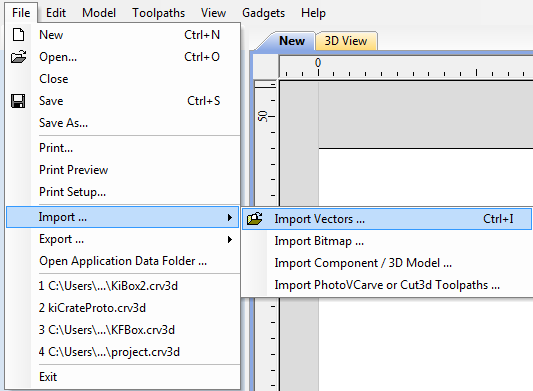Choose Open... from the File menu
Viewport: 533px width, 391px height.
point(123,57)
